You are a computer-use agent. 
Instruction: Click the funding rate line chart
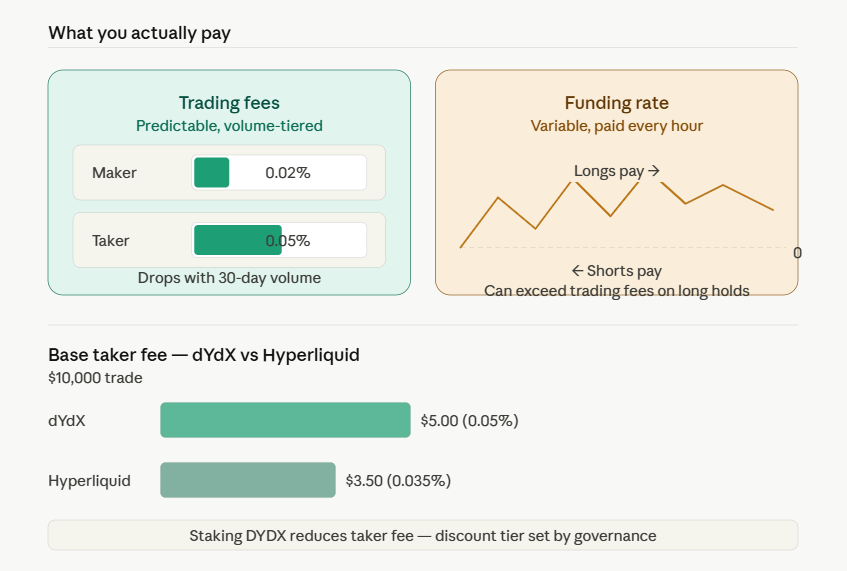[x=616, y=214]
